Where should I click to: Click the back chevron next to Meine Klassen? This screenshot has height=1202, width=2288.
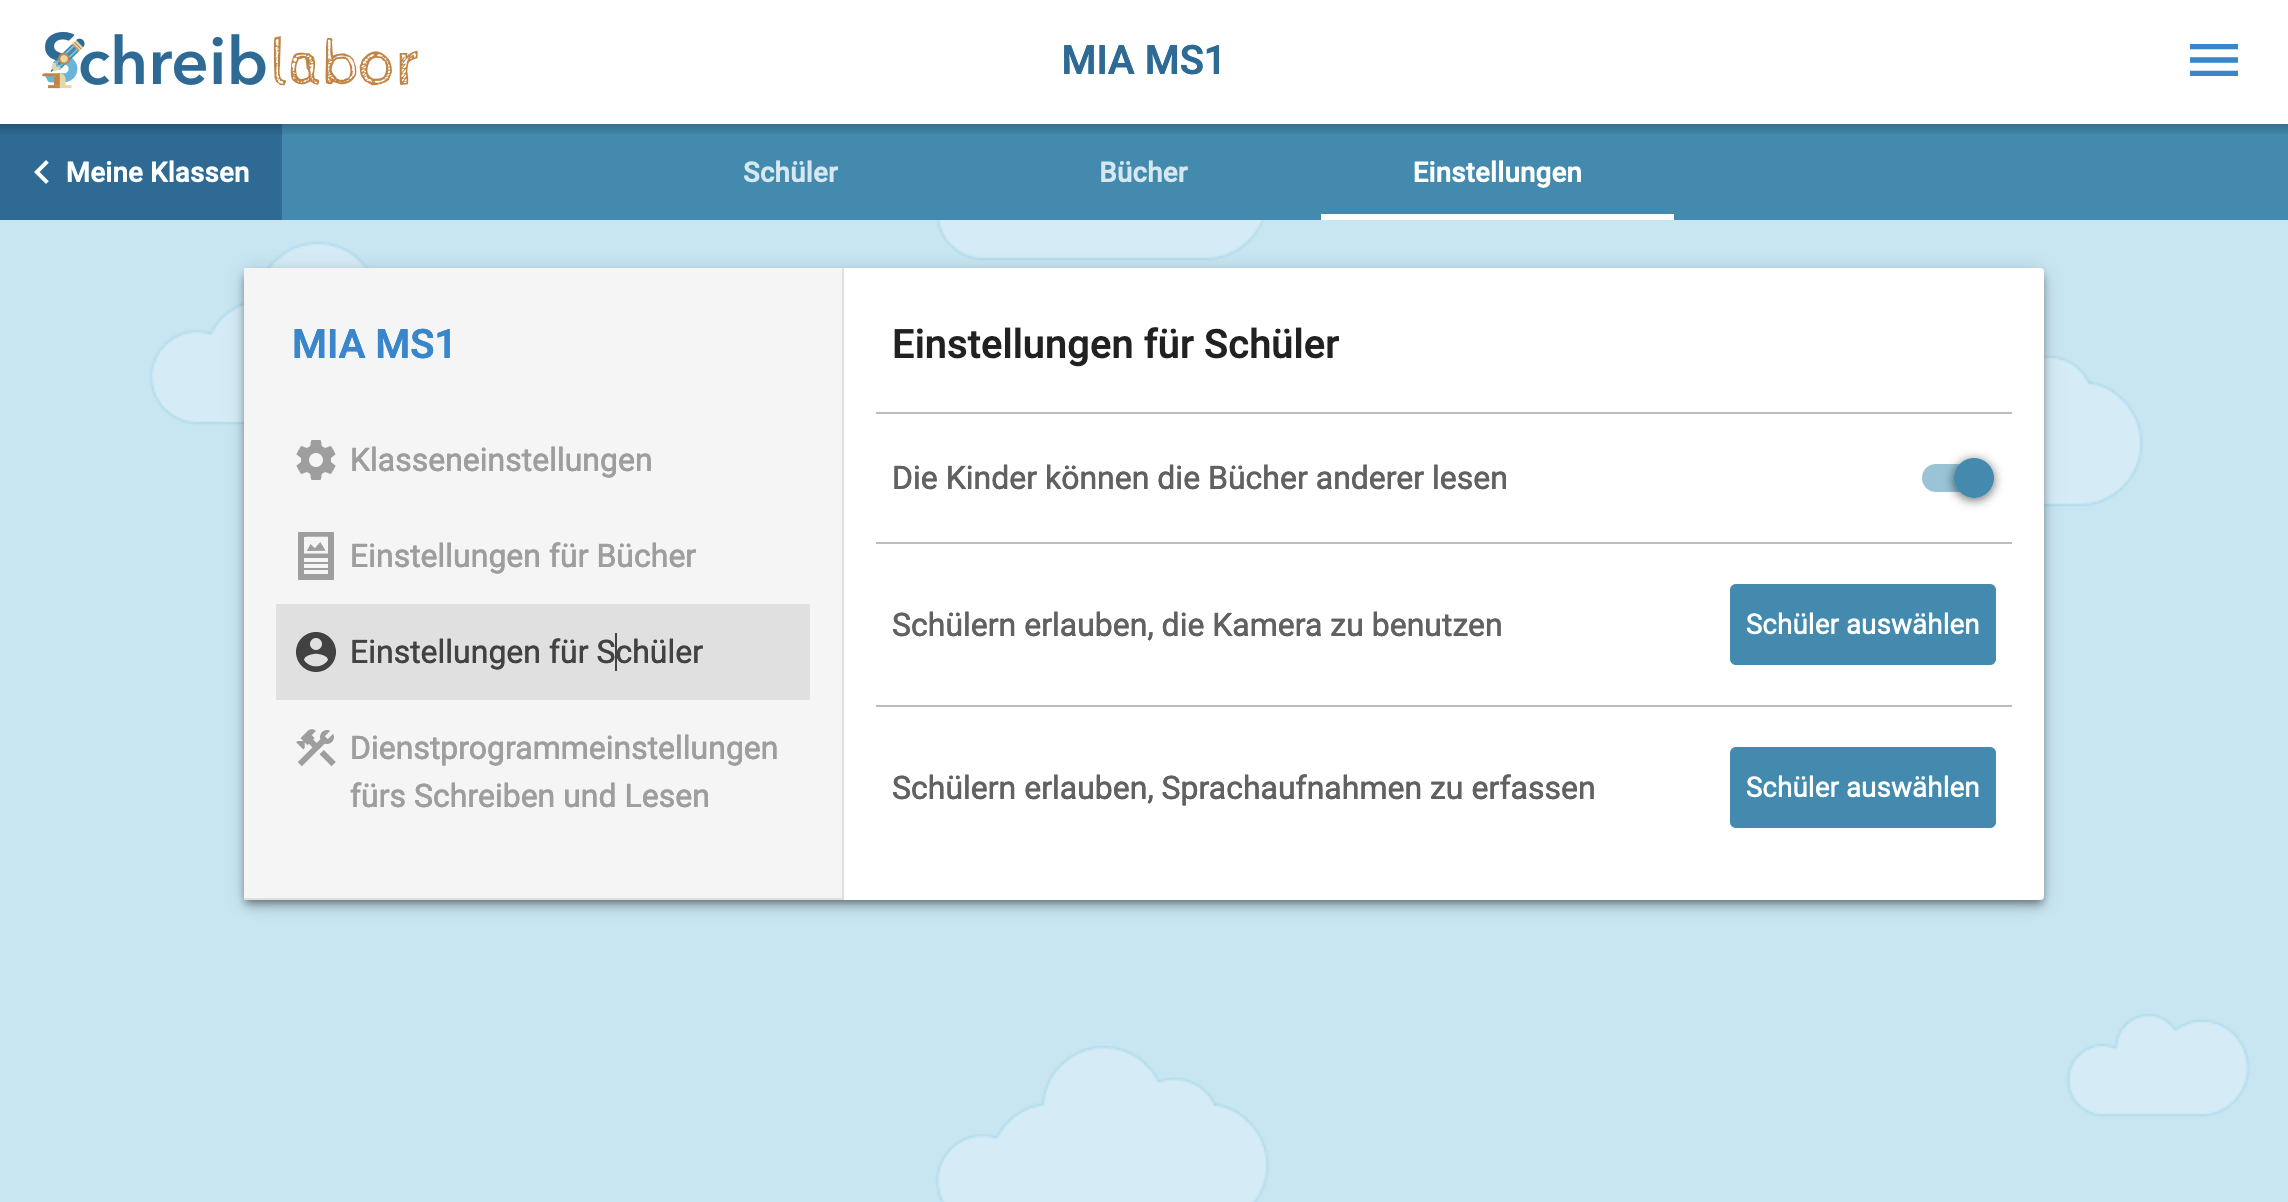pos(42,172)
